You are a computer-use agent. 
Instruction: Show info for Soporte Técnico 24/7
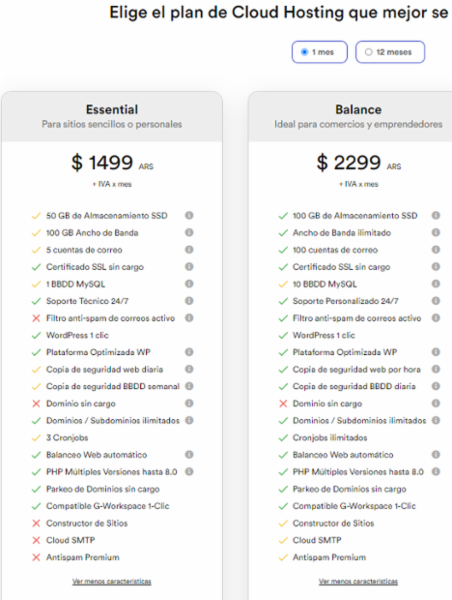[189, 301]
